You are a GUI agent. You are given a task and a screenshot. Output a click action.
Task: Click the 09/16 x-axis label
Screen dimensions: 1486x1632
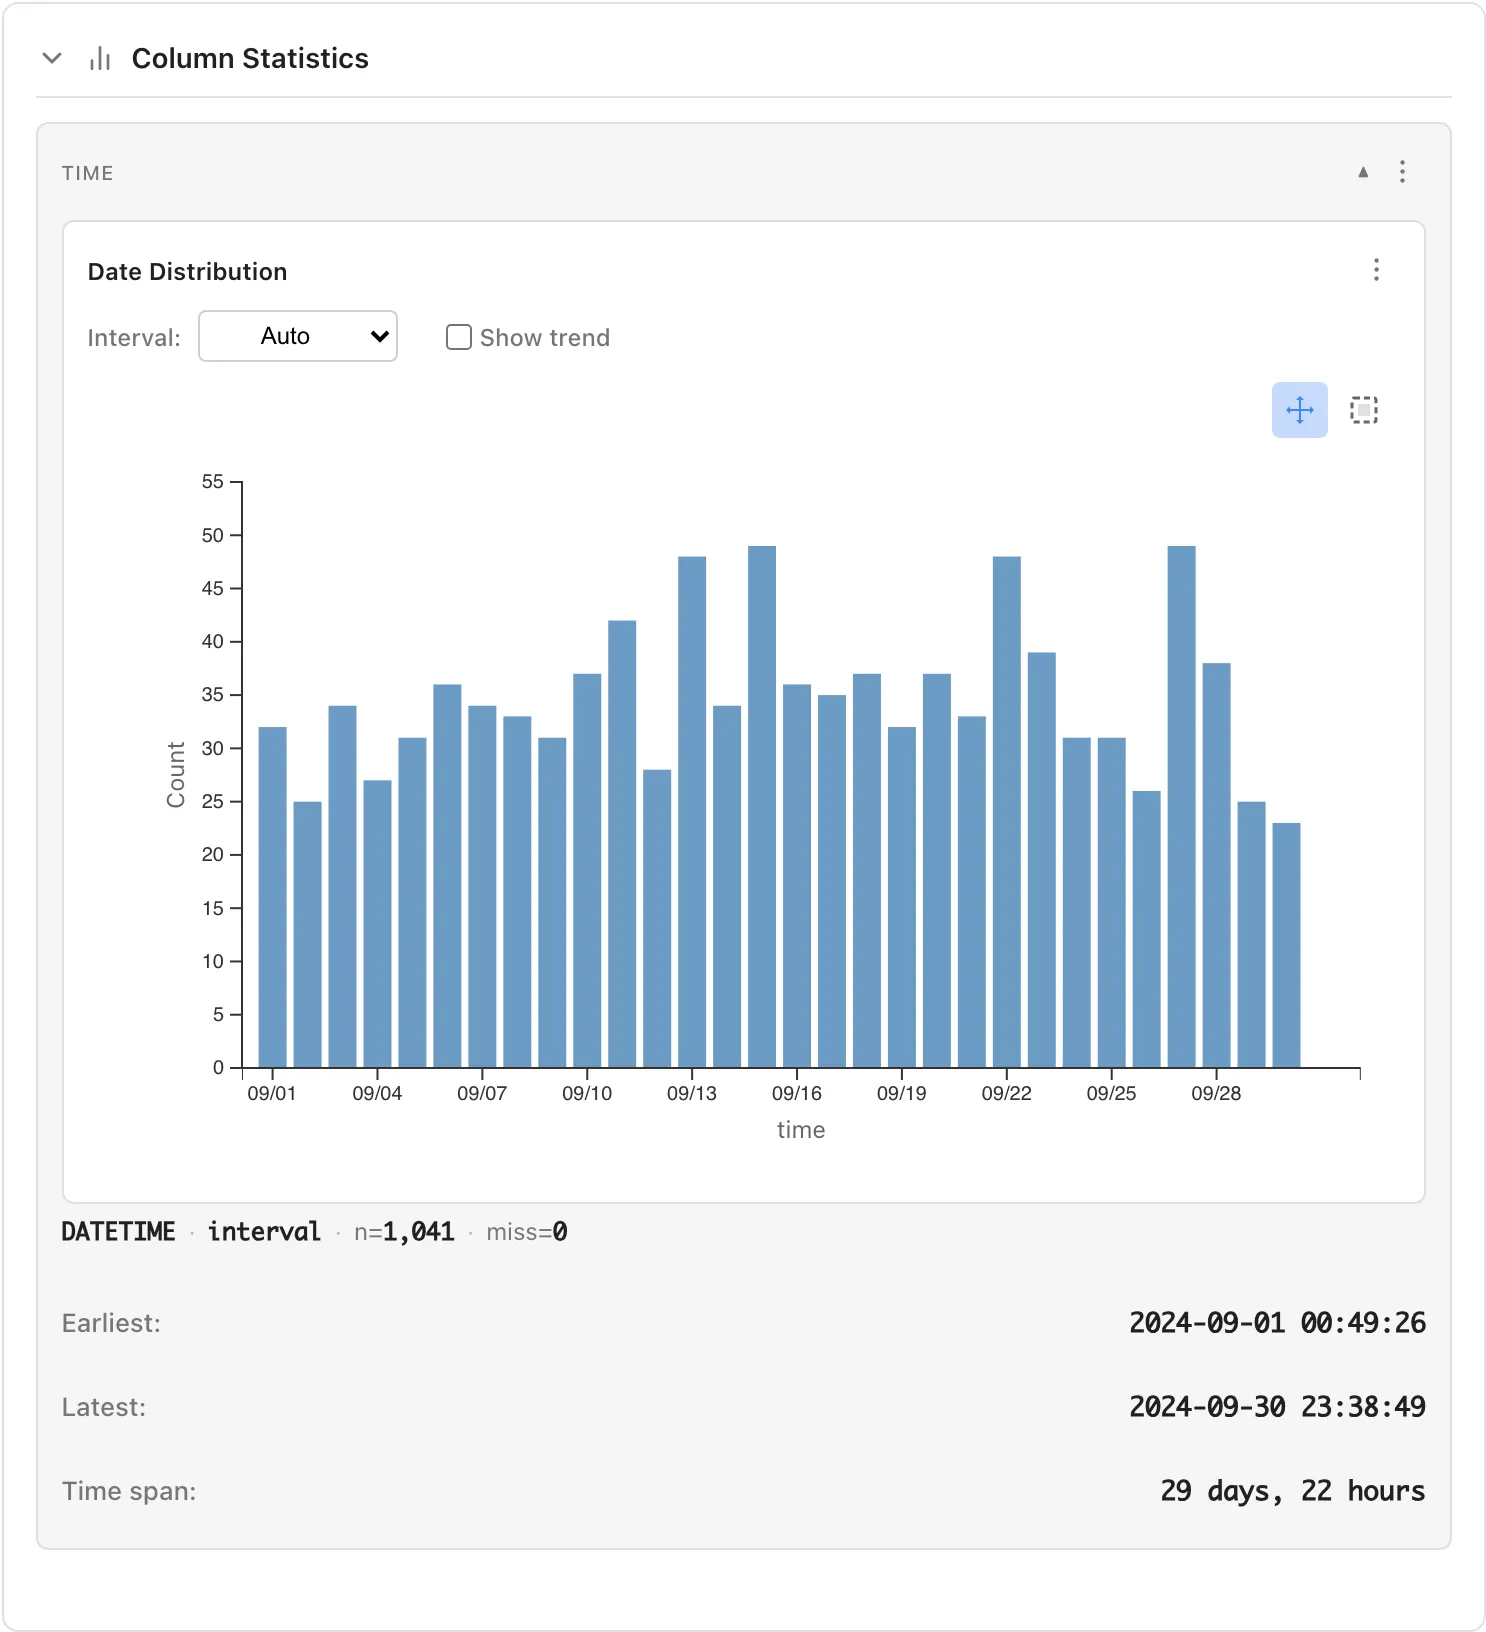pyautogui.click(x=797, y=1094)
